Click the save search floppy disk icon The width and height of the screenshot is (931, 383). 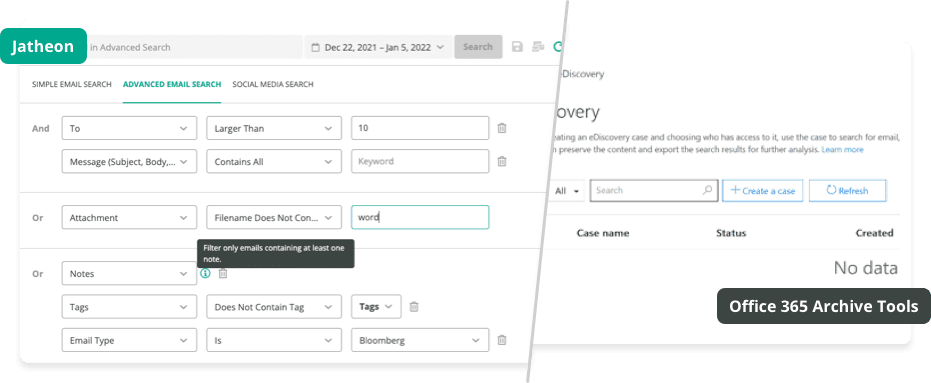[517, 47]
